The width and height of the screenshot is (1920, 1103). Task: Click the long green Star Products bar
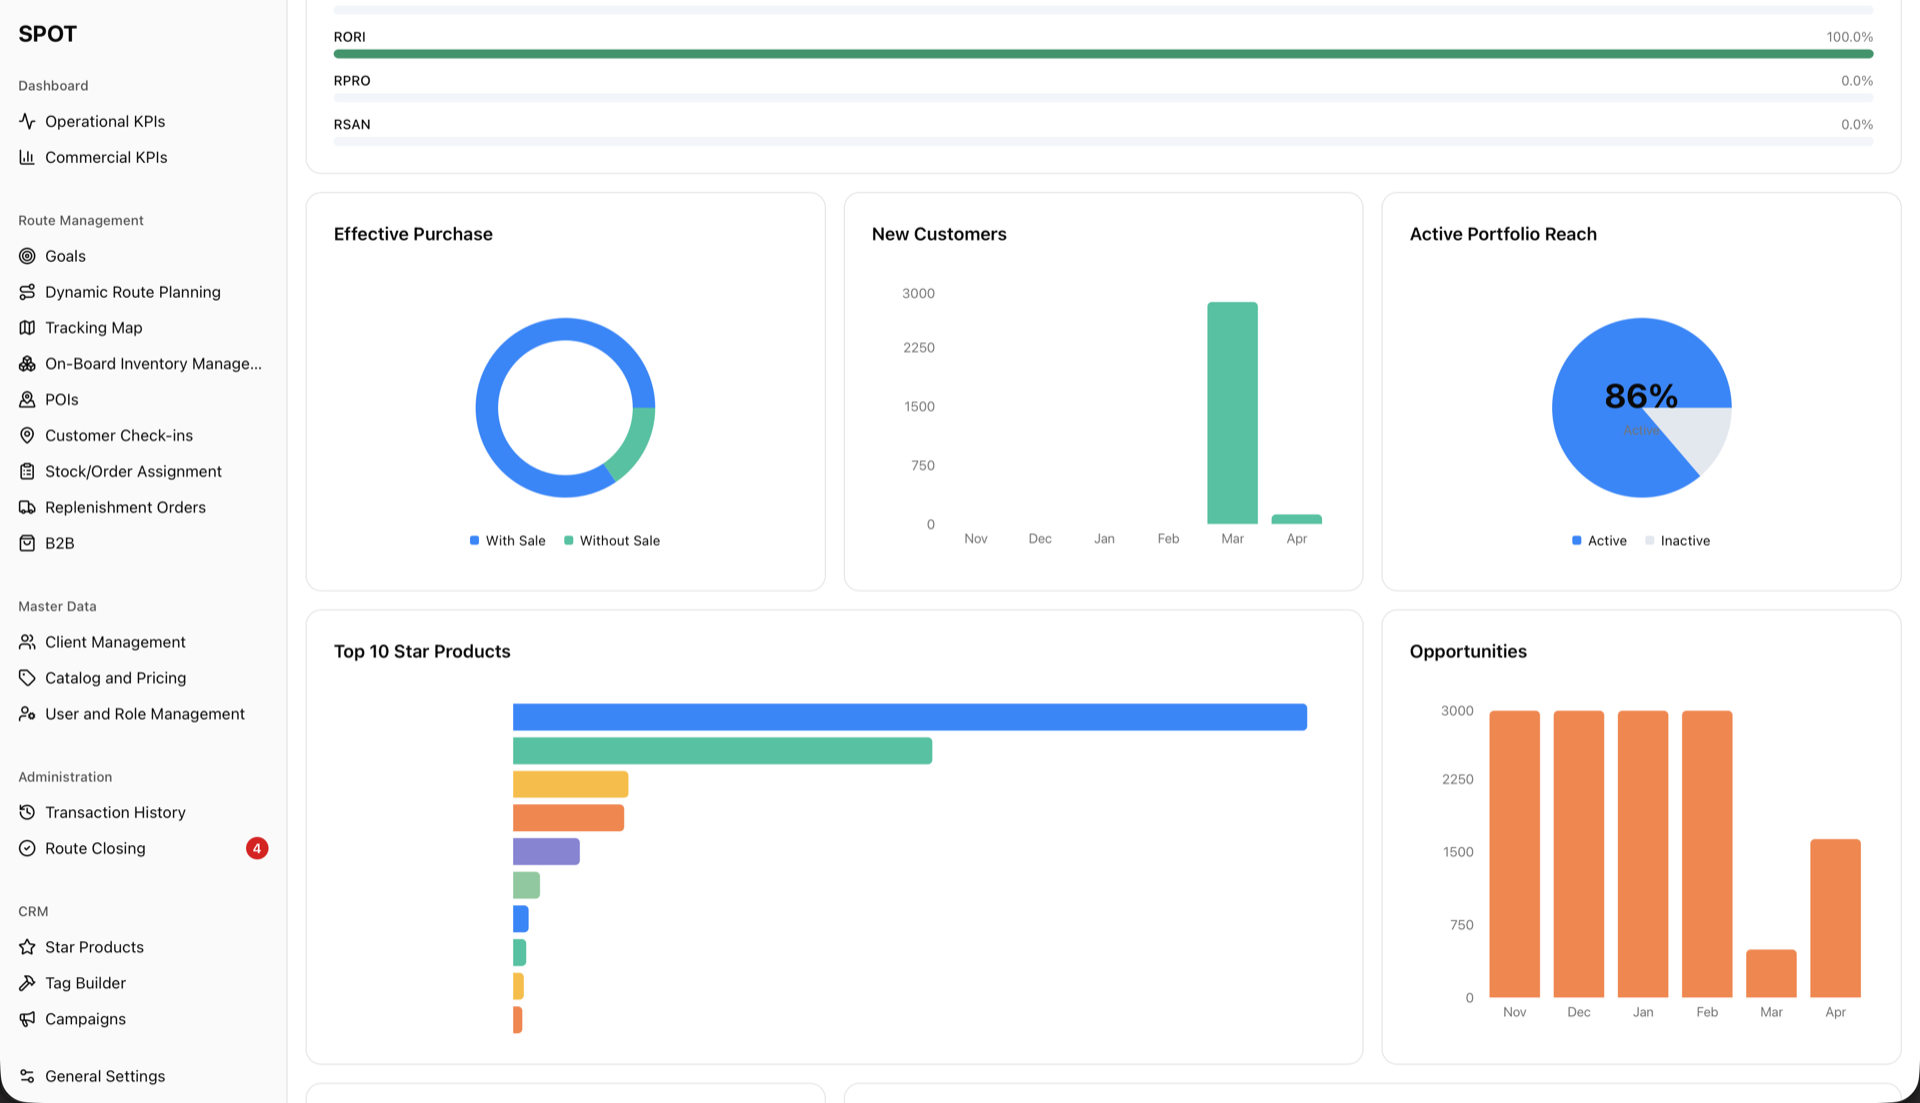click(722, 751)
